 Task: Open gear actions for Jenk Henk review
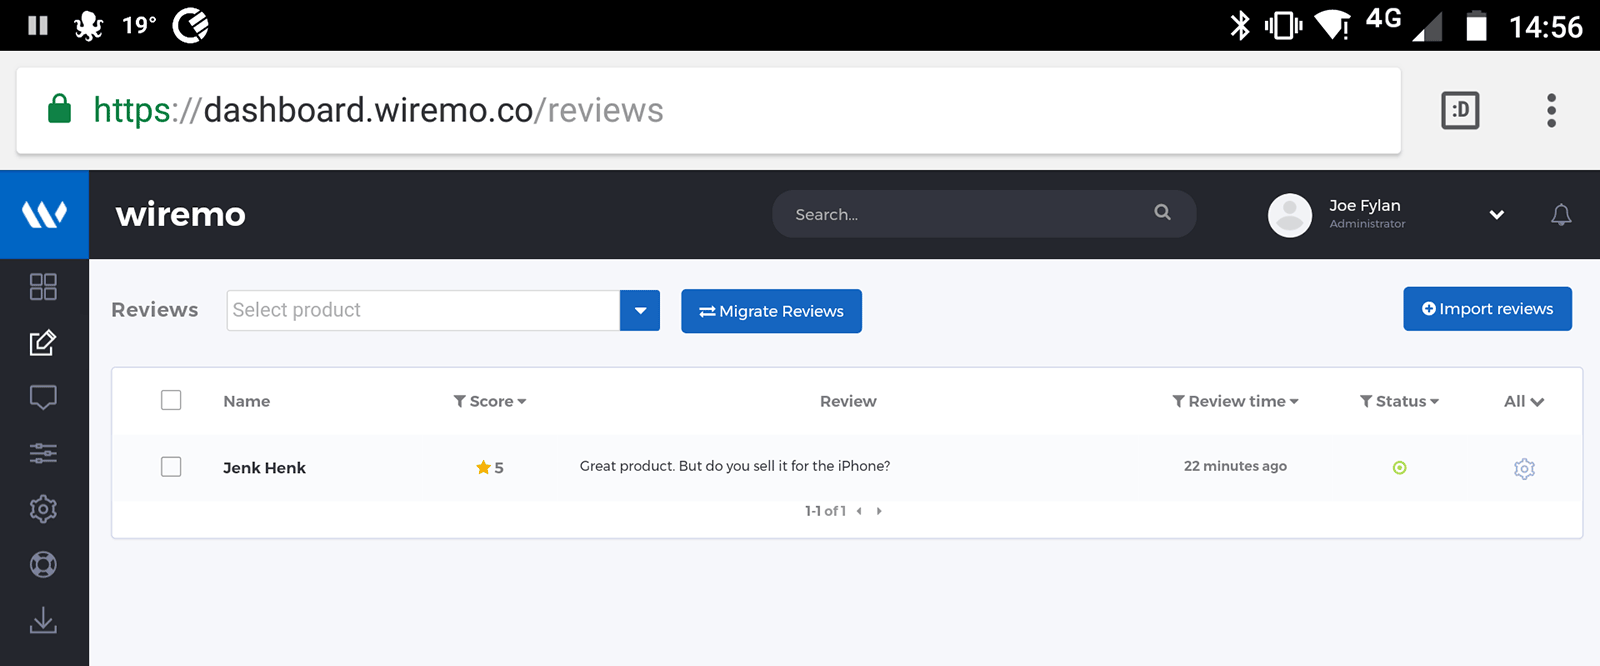coord(1524,468)
